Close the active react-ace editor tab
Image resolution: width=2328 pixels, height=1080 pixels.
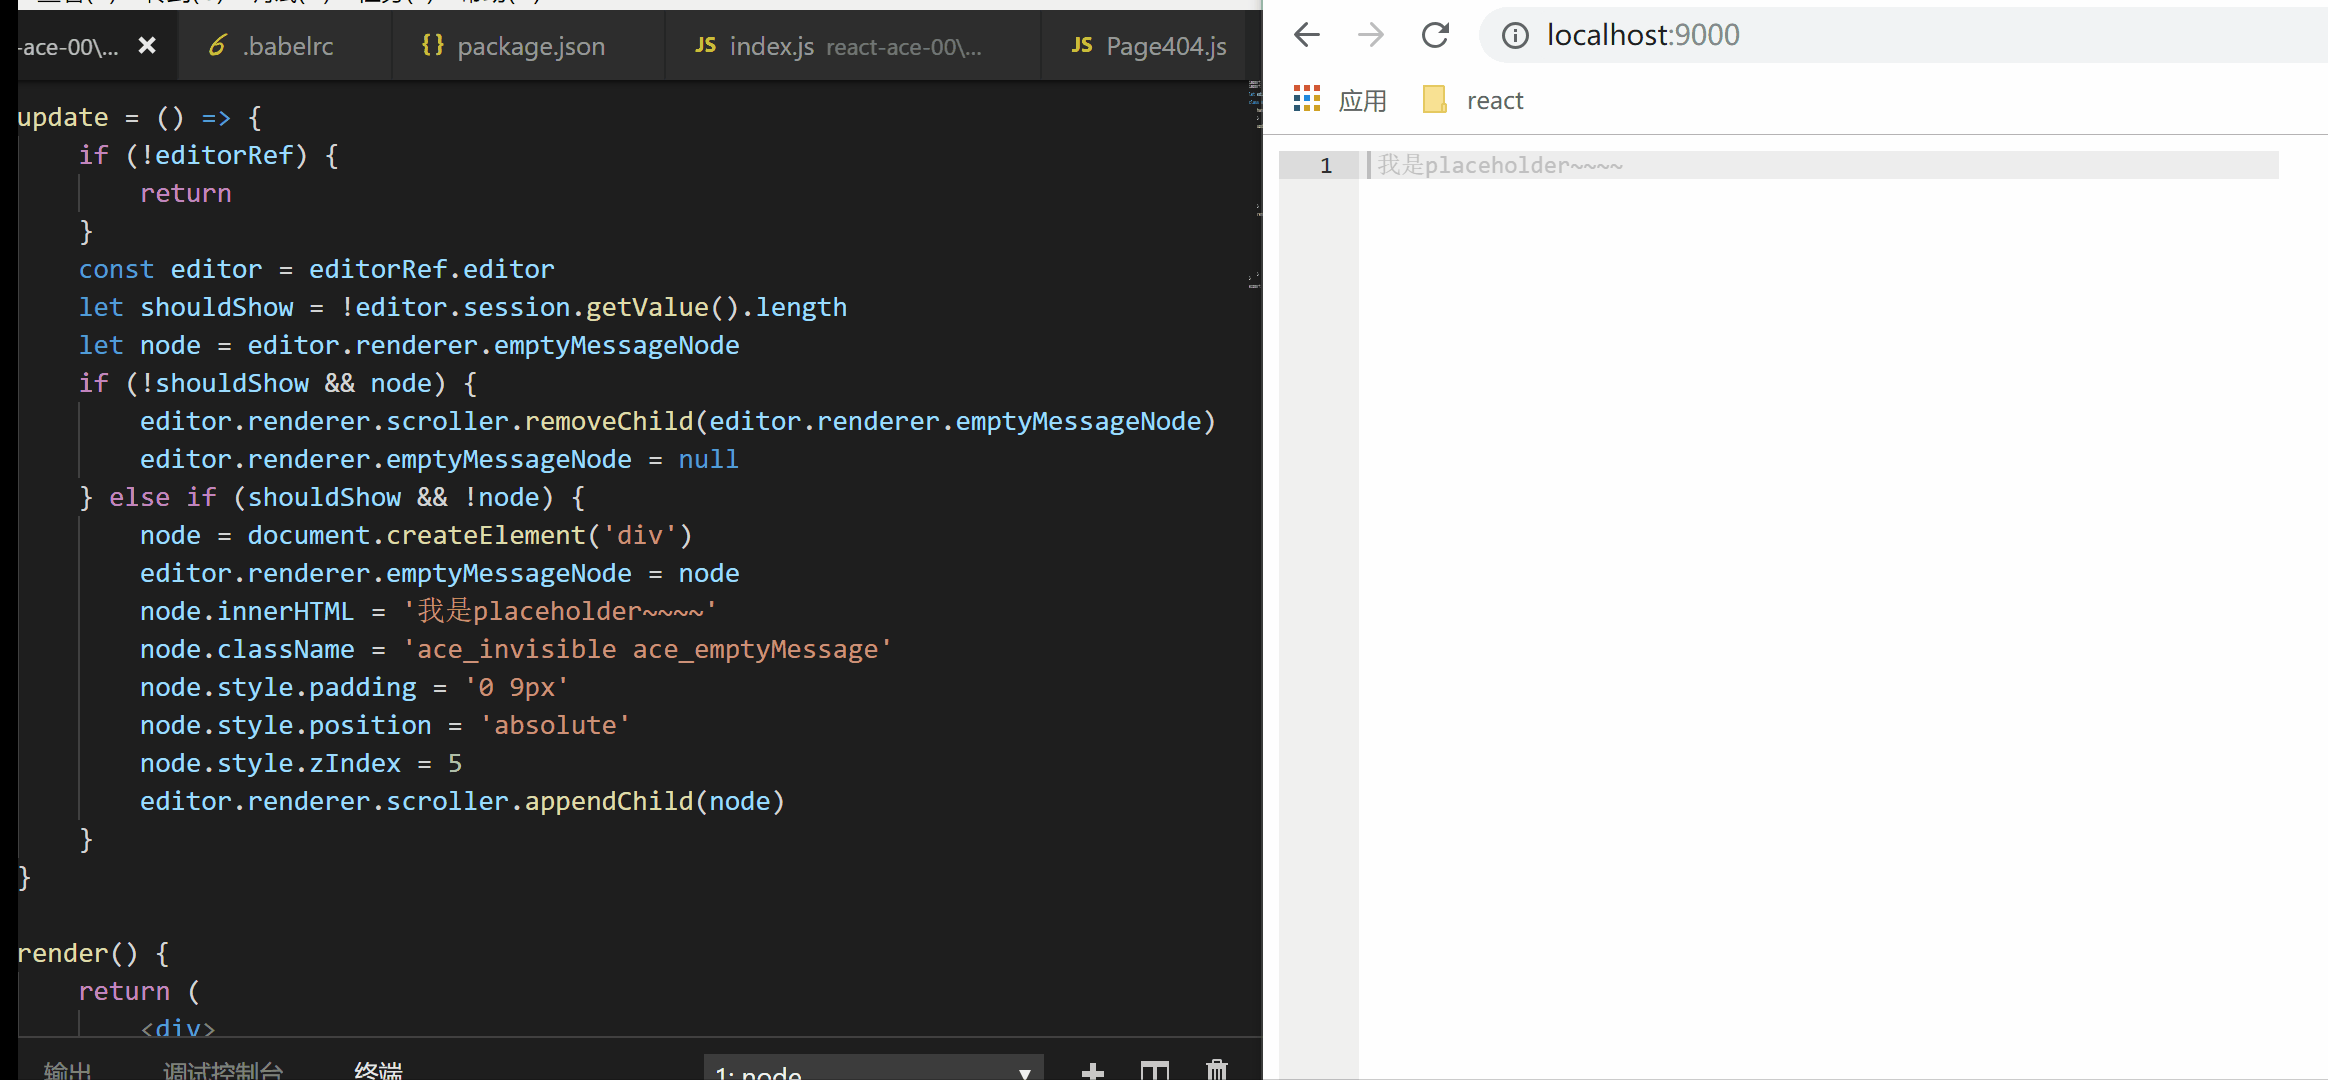click(x=147, y=45)
